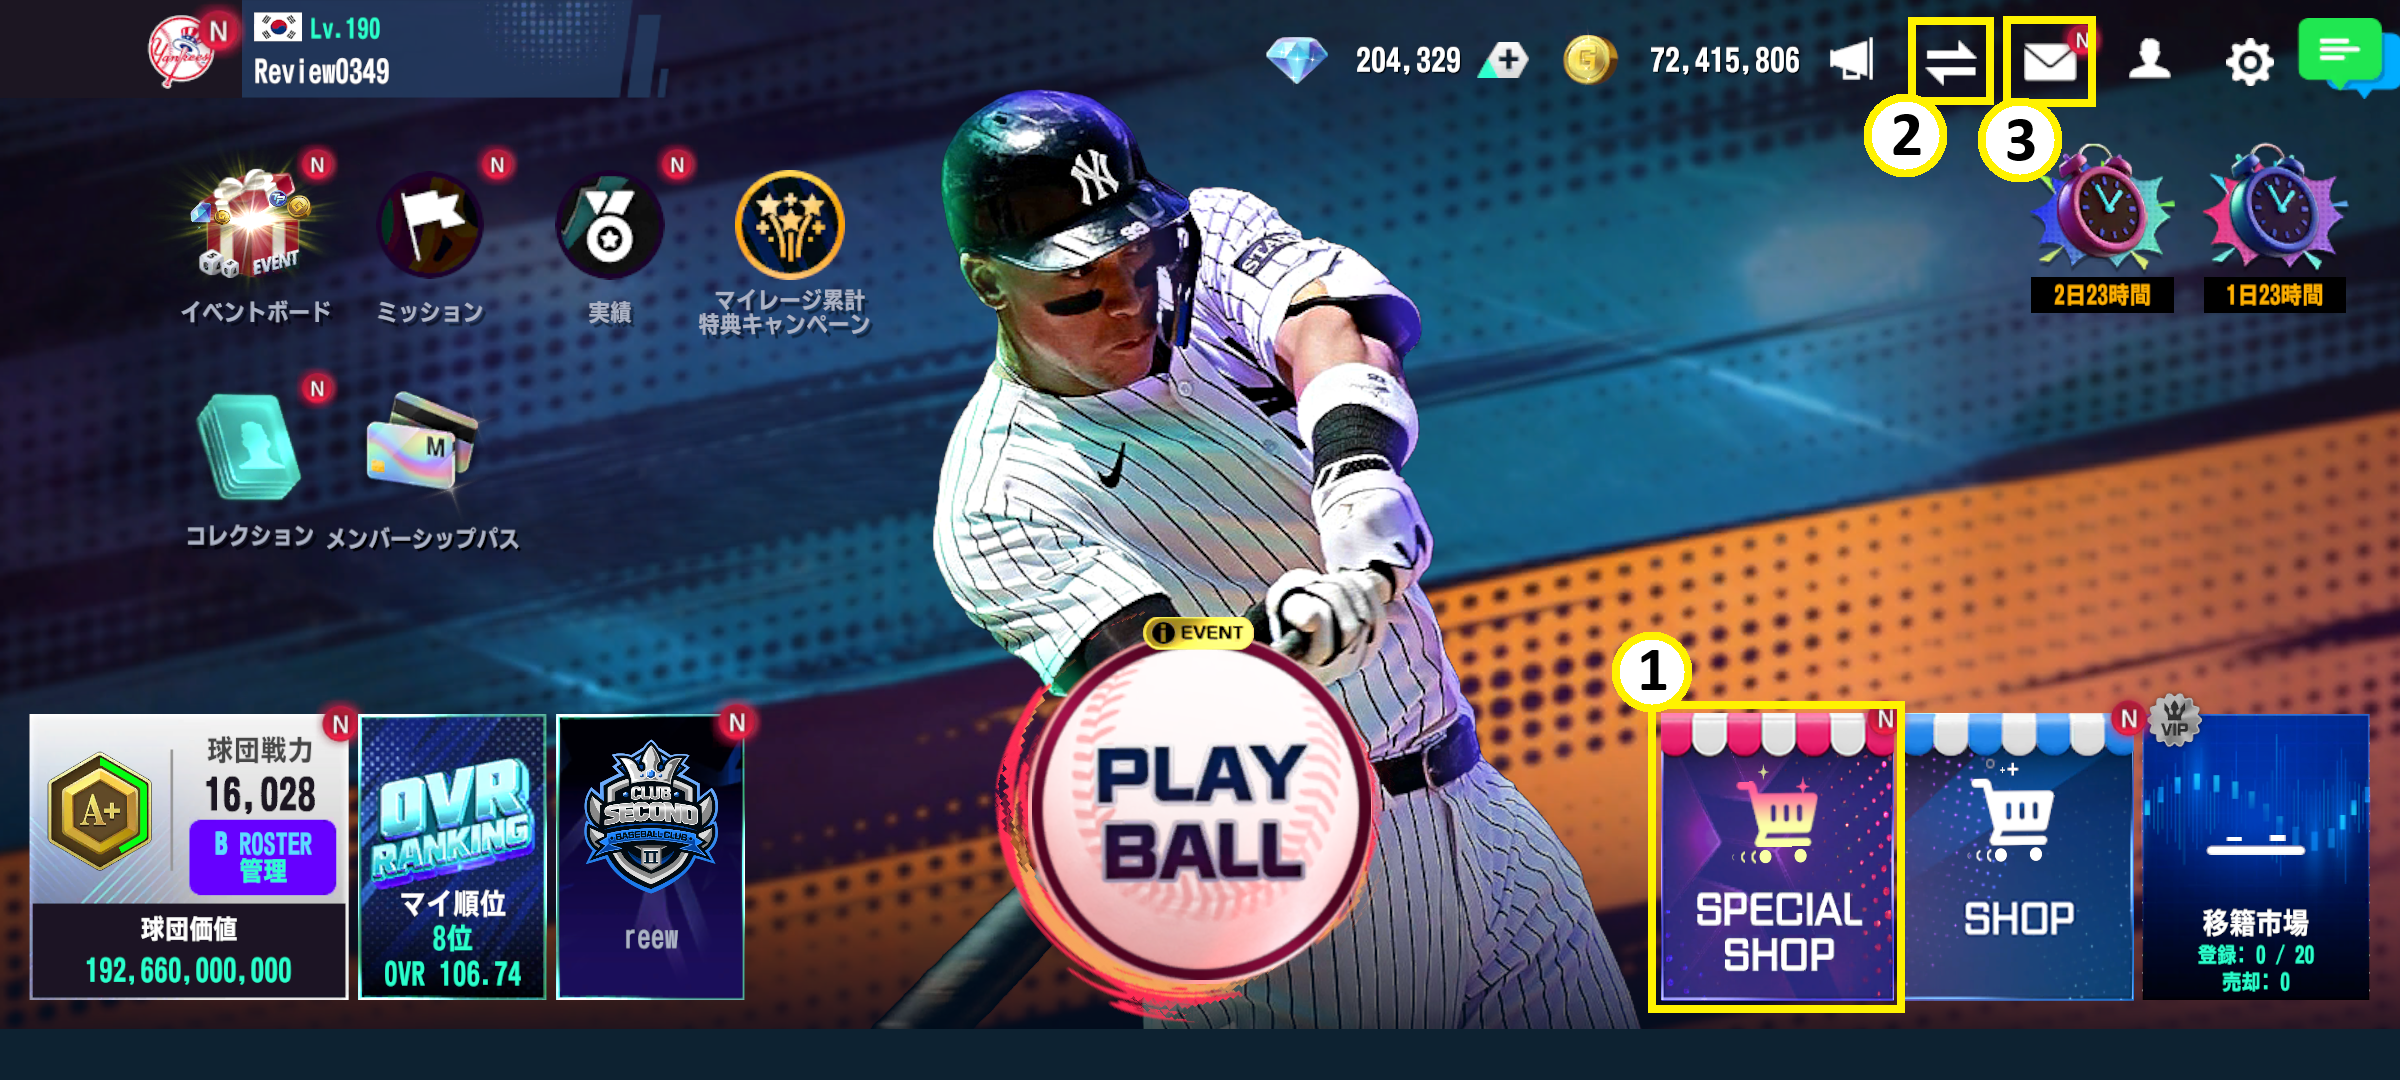
Task: Open the Collection card stack icon
Action: (250, 446)
